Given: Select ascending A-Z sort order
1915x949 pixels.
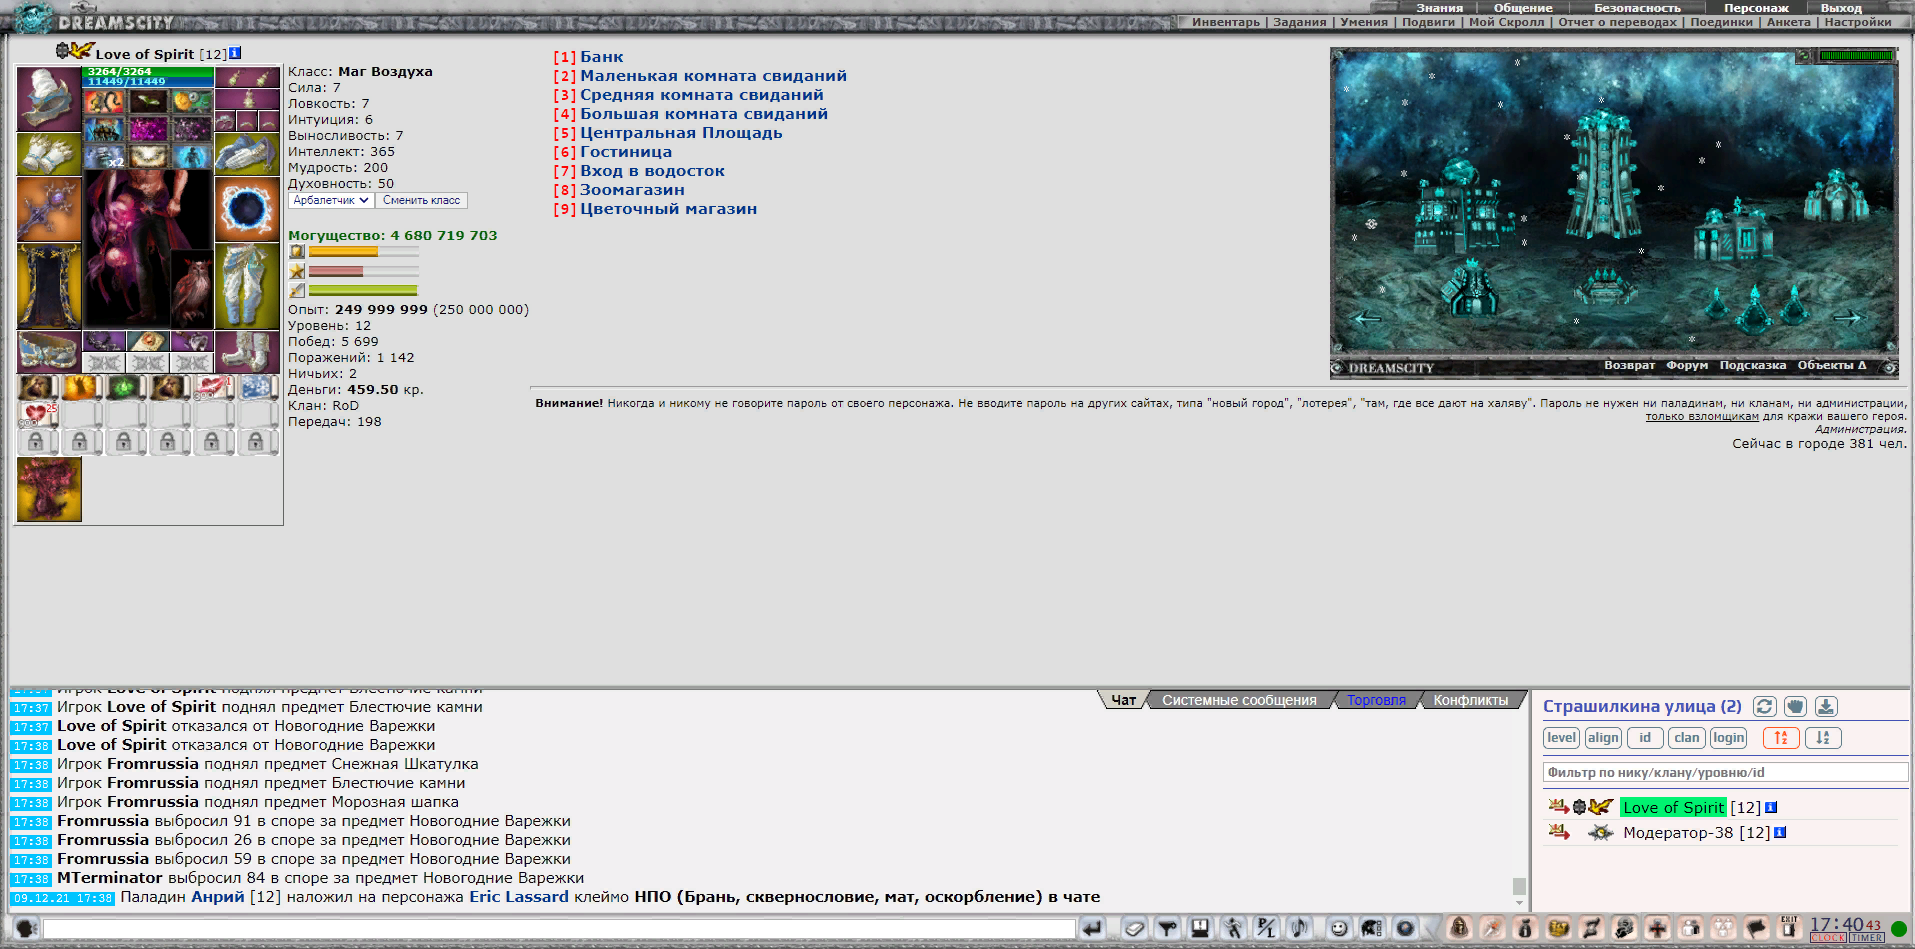Looking at the screenshot, I should click(x=1781, y=738).
